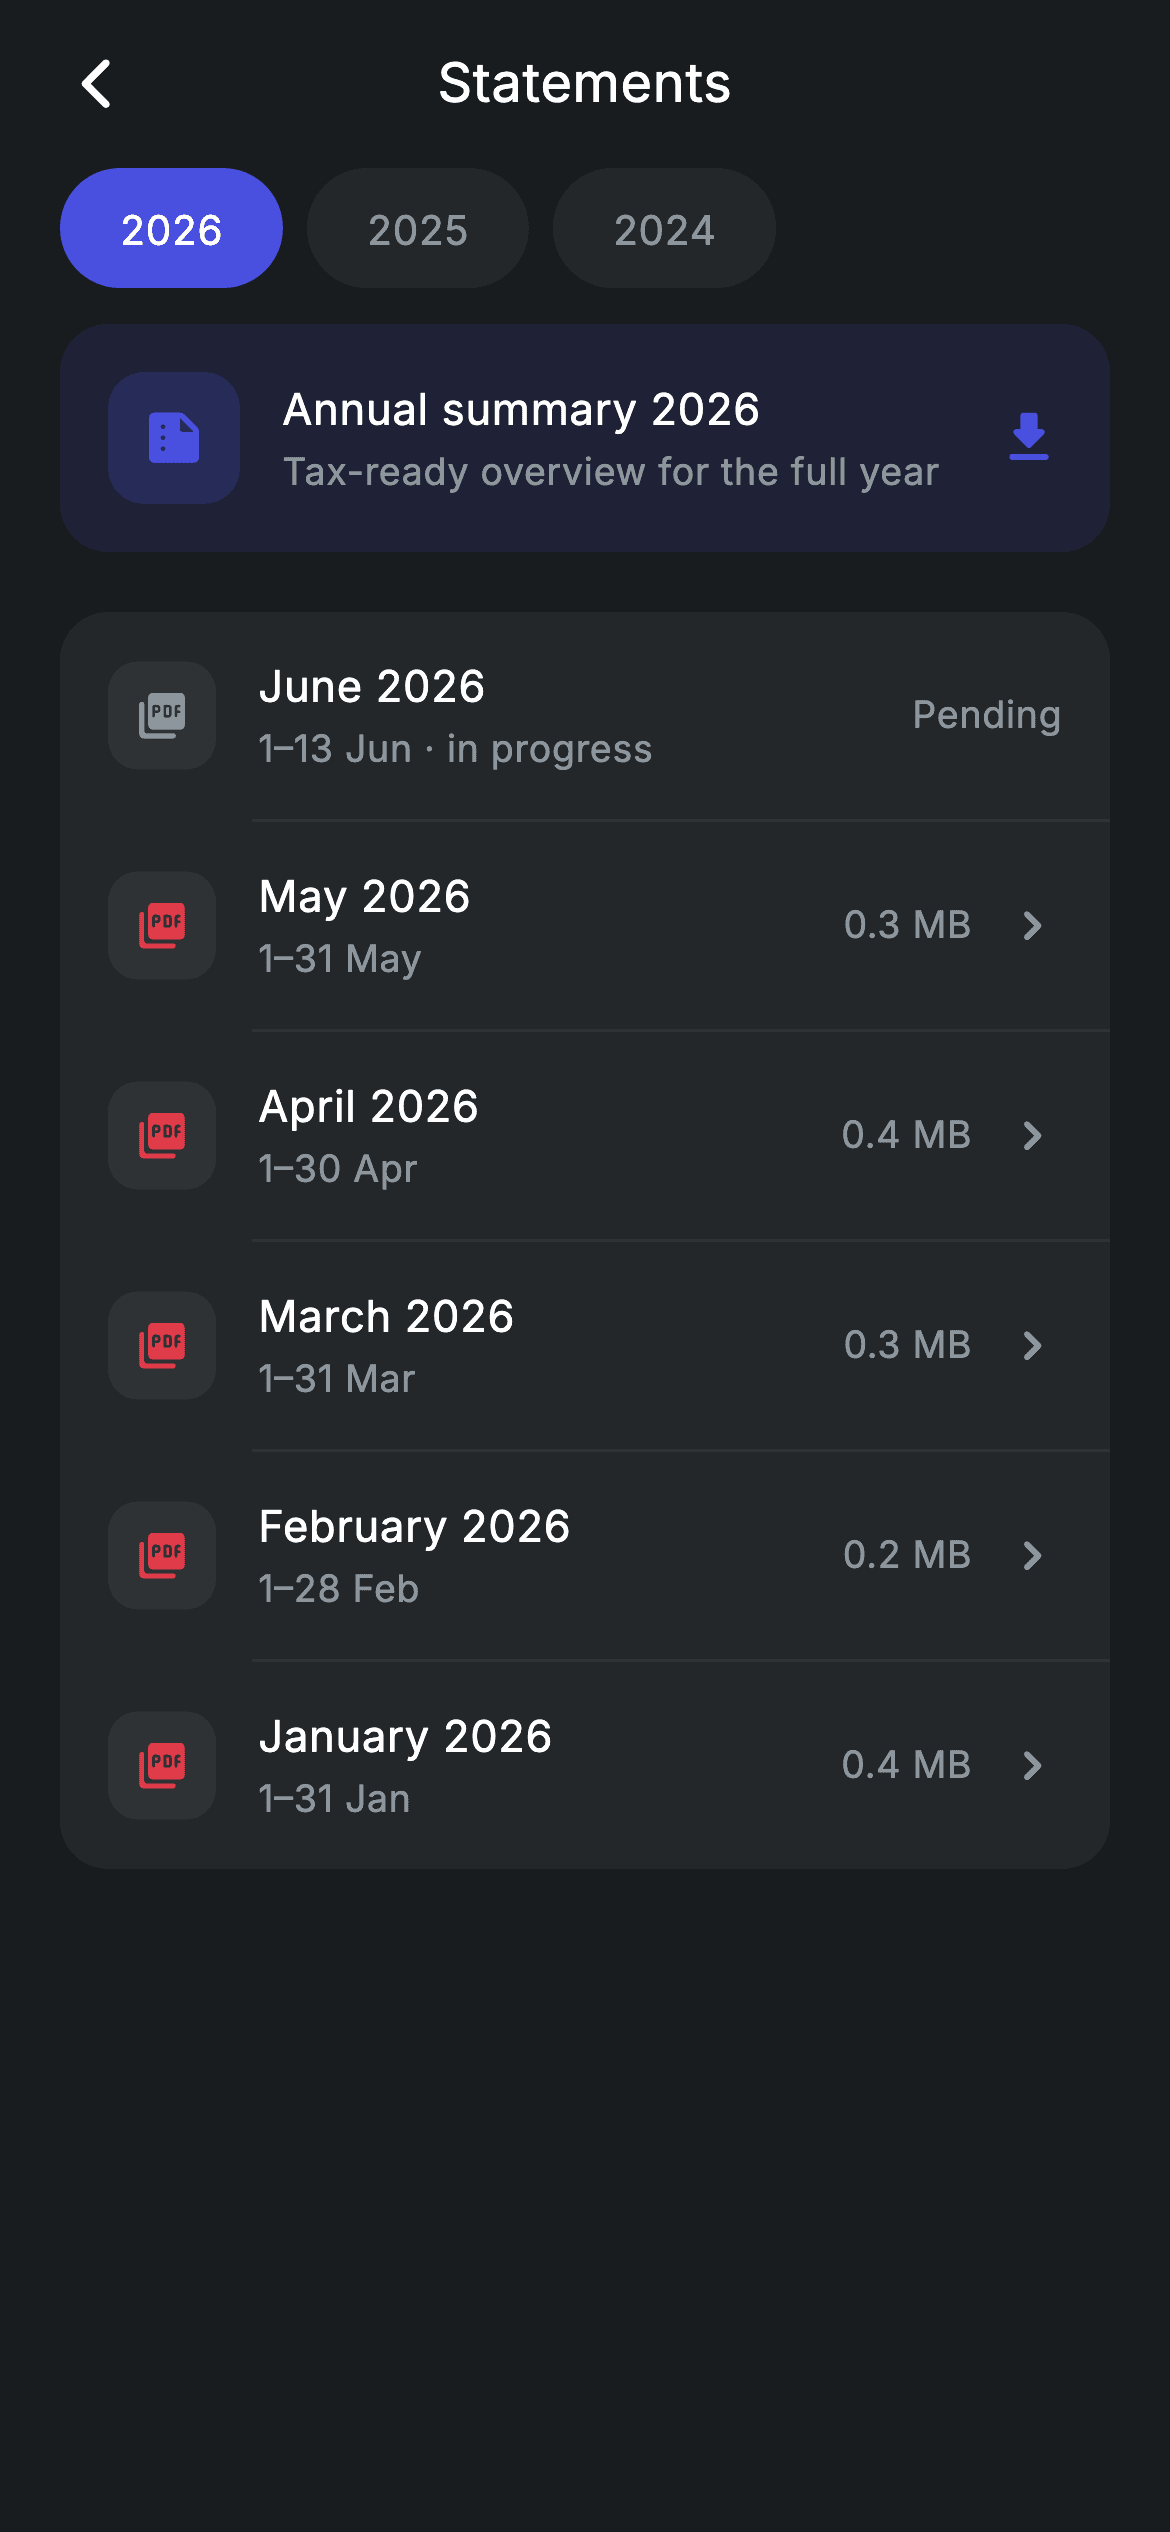The width and height of the screenshot is (1170, 2532).
Task: Switch to the 2025 year tab
Action: (418, 228)
